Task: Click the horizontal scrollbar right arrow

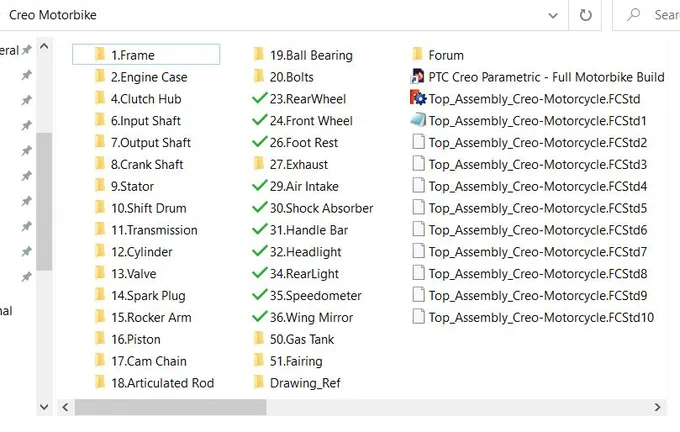Action: pos(657,407)
